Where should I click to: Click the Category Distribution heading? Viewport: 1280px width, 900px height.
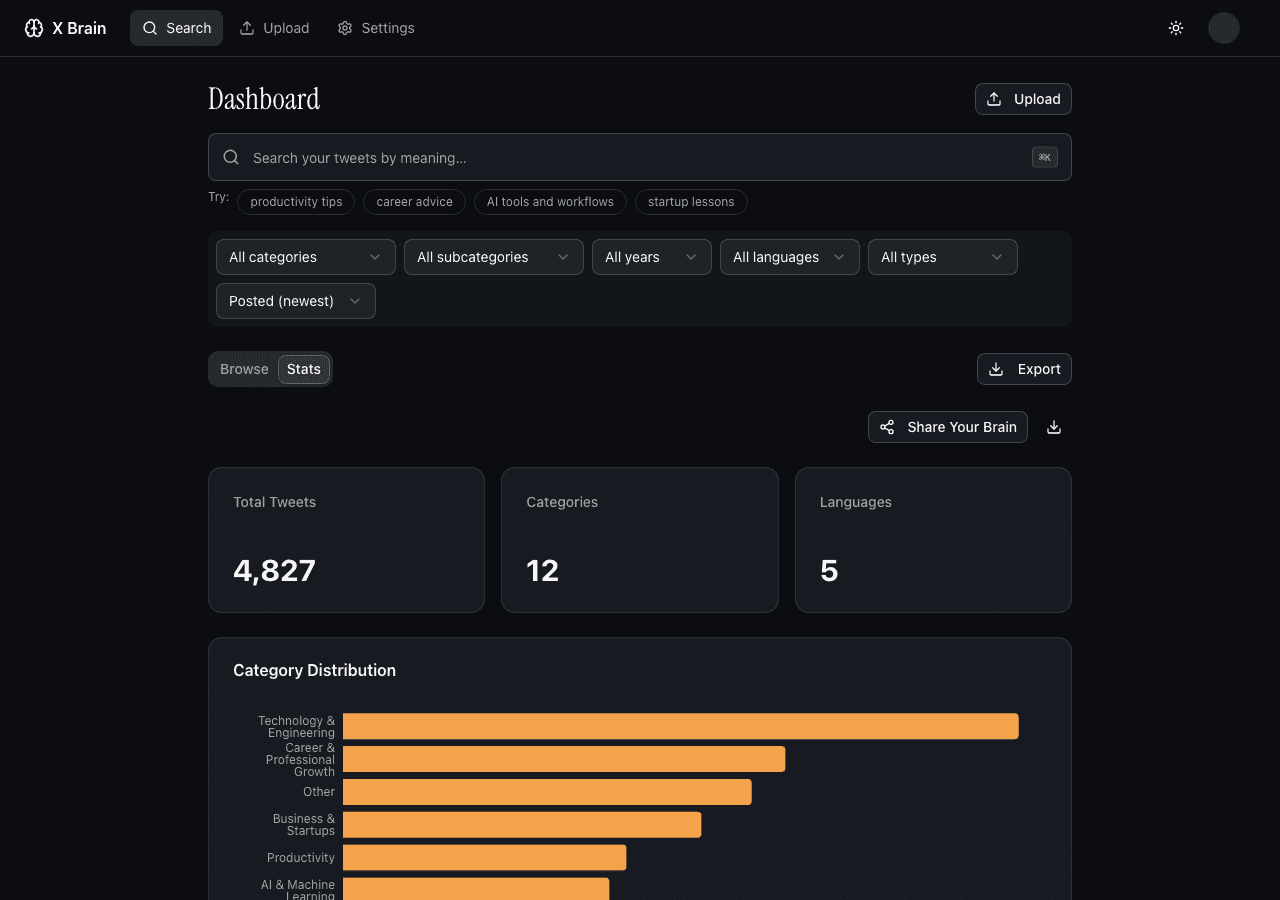pos(314,670)
